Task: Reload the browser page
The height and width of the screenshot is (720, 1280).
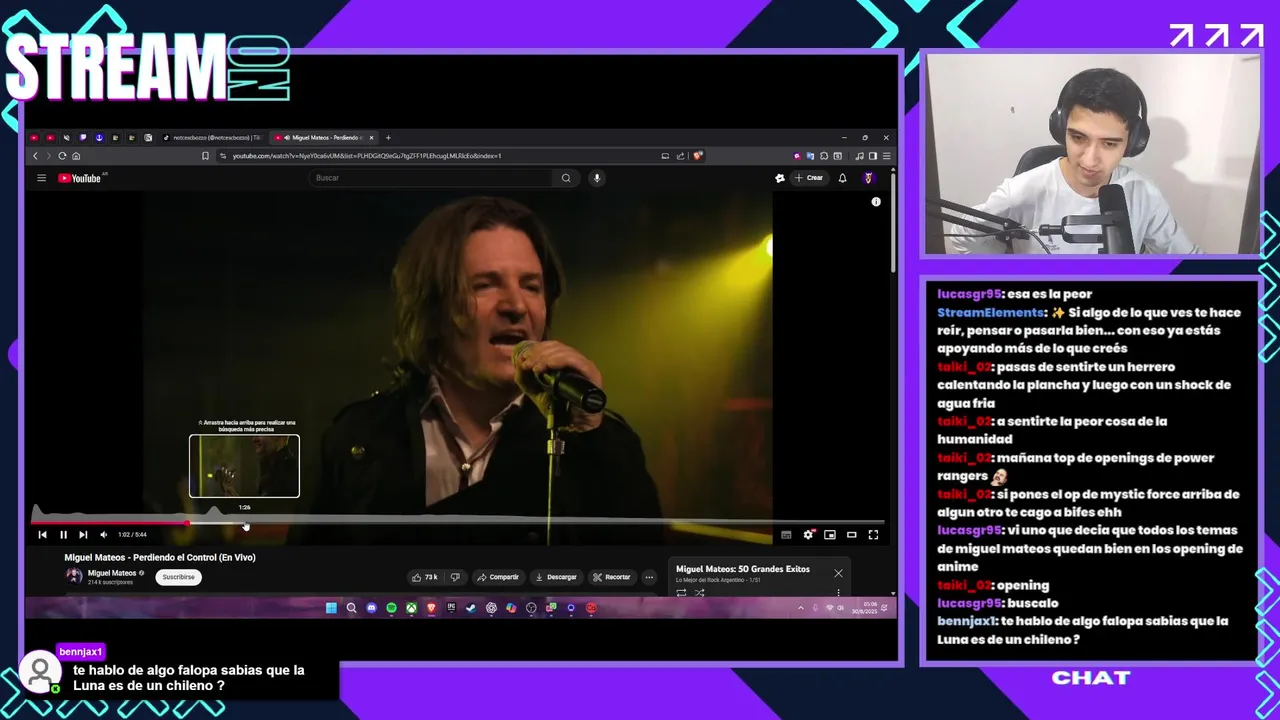Action: pos(62,156)
